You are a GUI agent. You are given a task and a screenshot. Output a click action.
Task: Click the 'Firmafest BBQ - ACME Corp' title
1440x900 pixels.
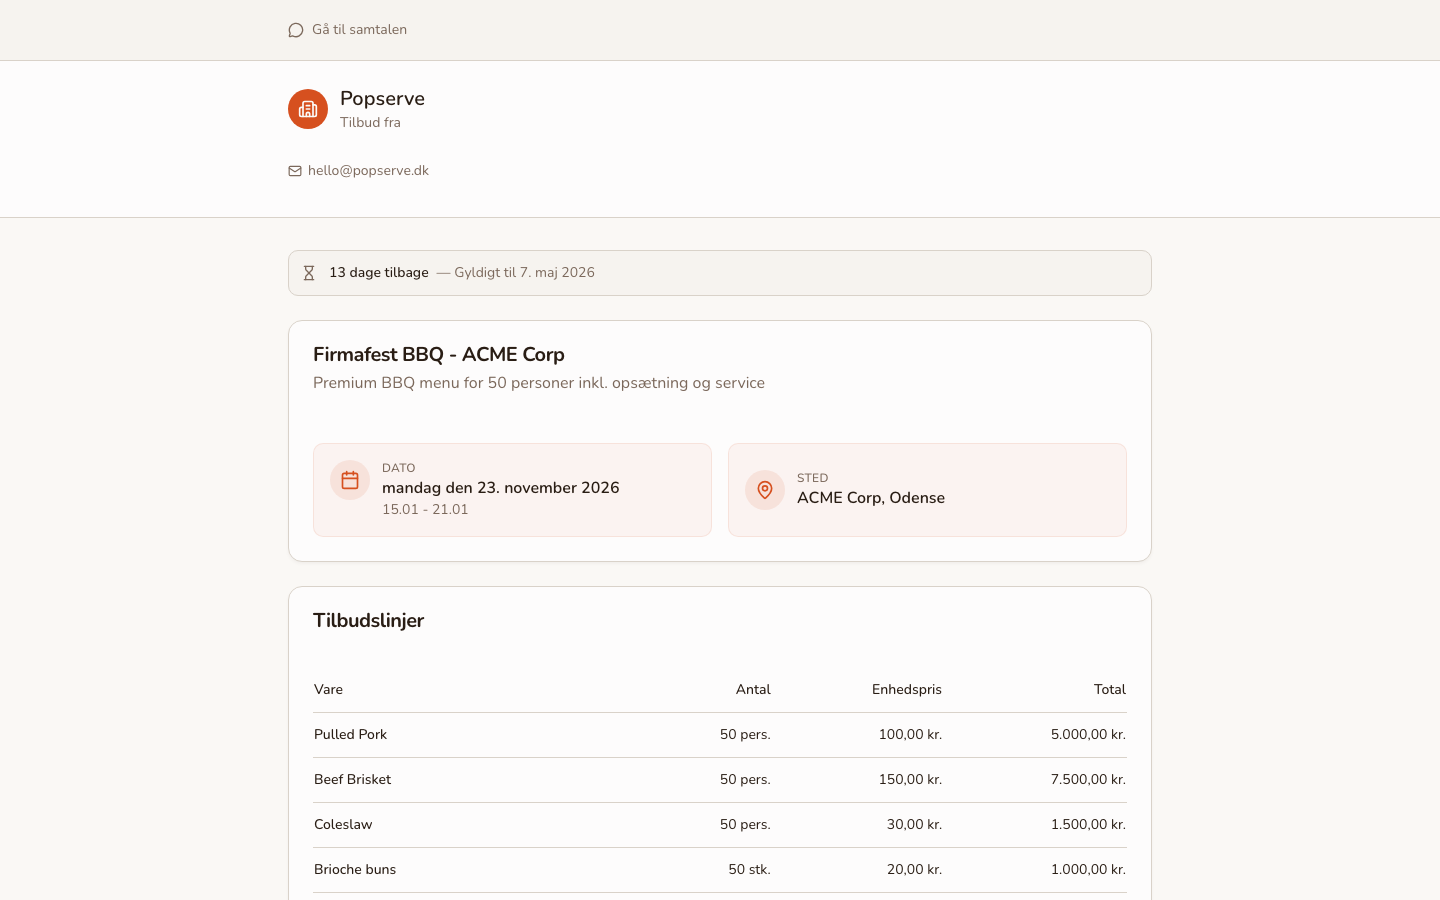[x=439, y=355]
